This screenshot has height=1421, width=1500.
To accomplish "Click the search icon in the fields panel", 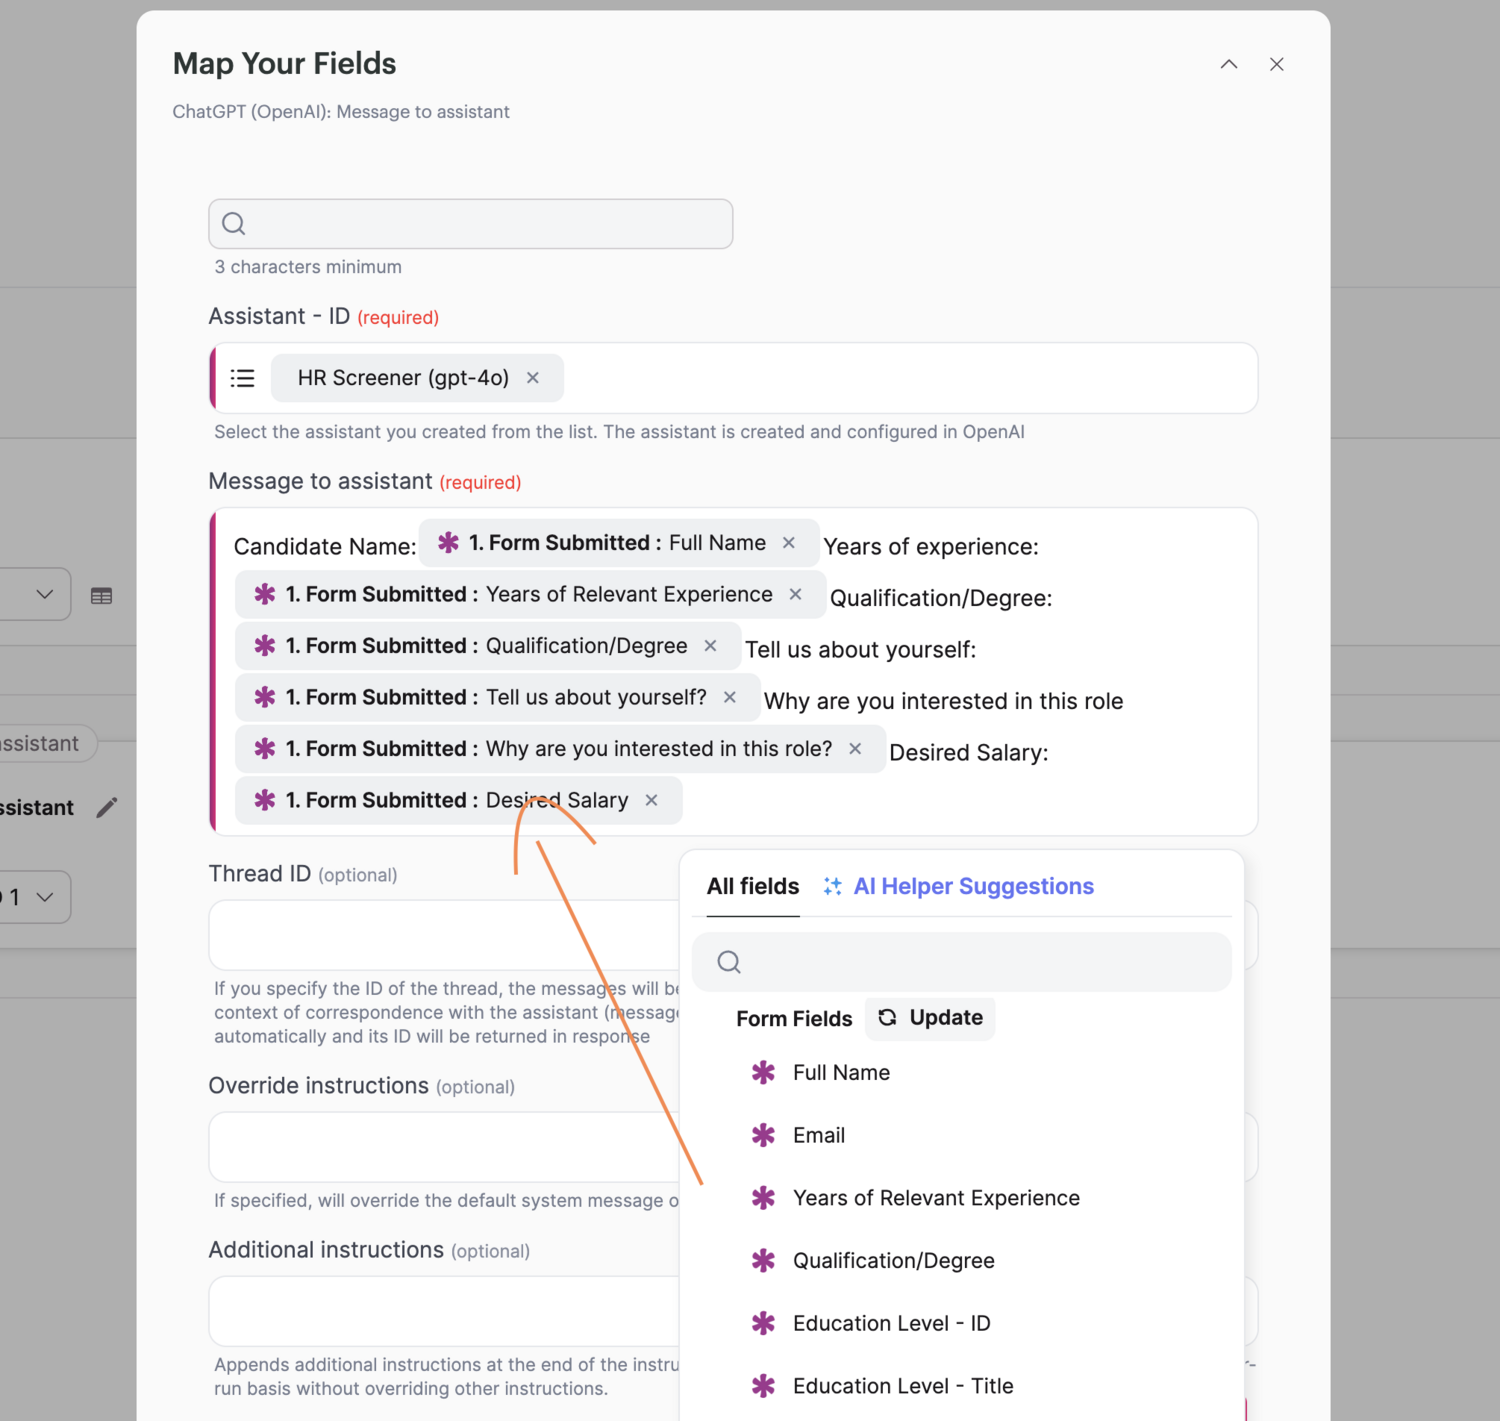I will coord(727,961).
